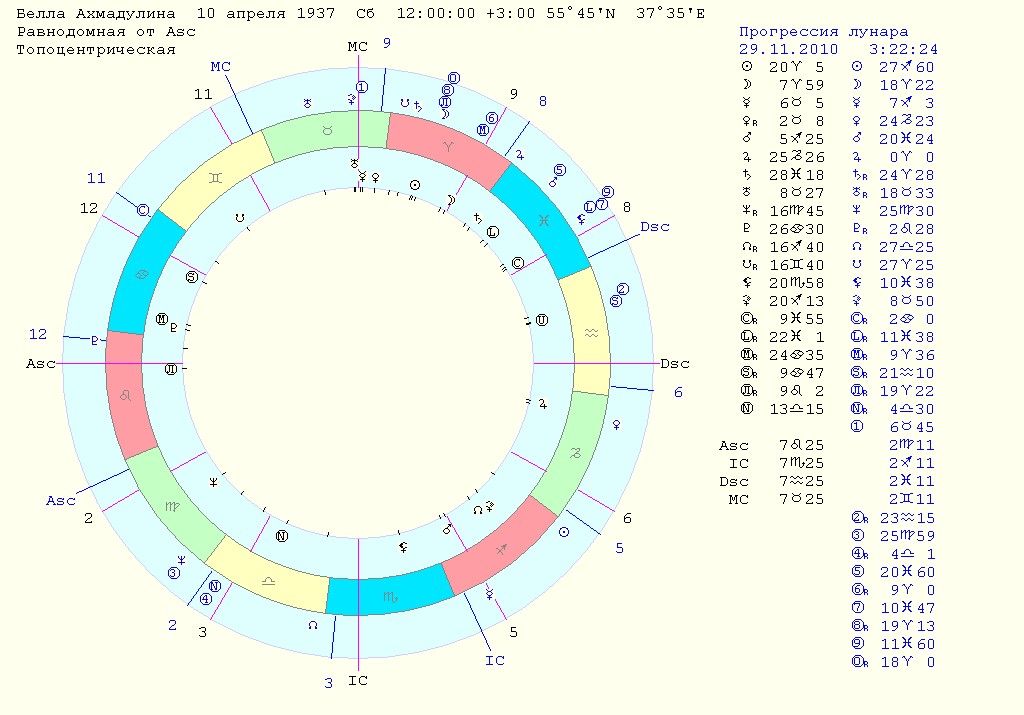Click the house system text "Равнодомная от Asc"
The height and width of the screenshot is (715, 1024).
pos(106,31)
